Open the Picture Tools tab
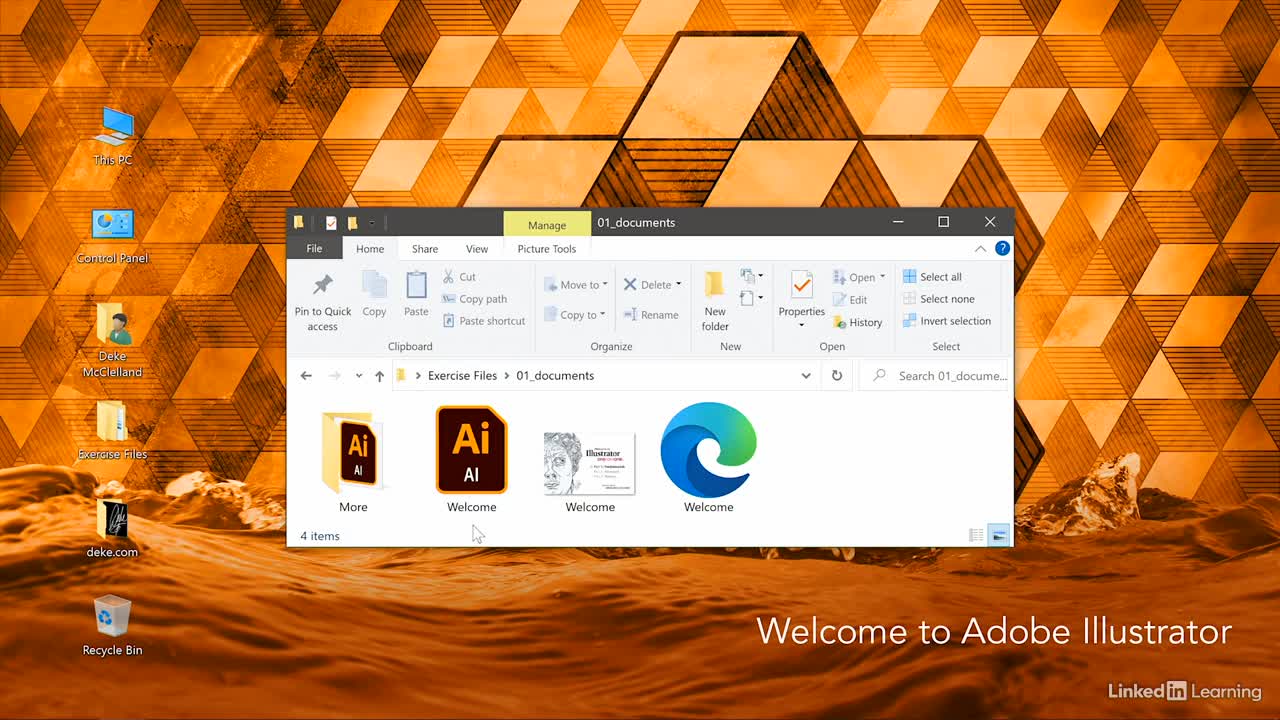1280x720 pixels. [x=547, y=249]
